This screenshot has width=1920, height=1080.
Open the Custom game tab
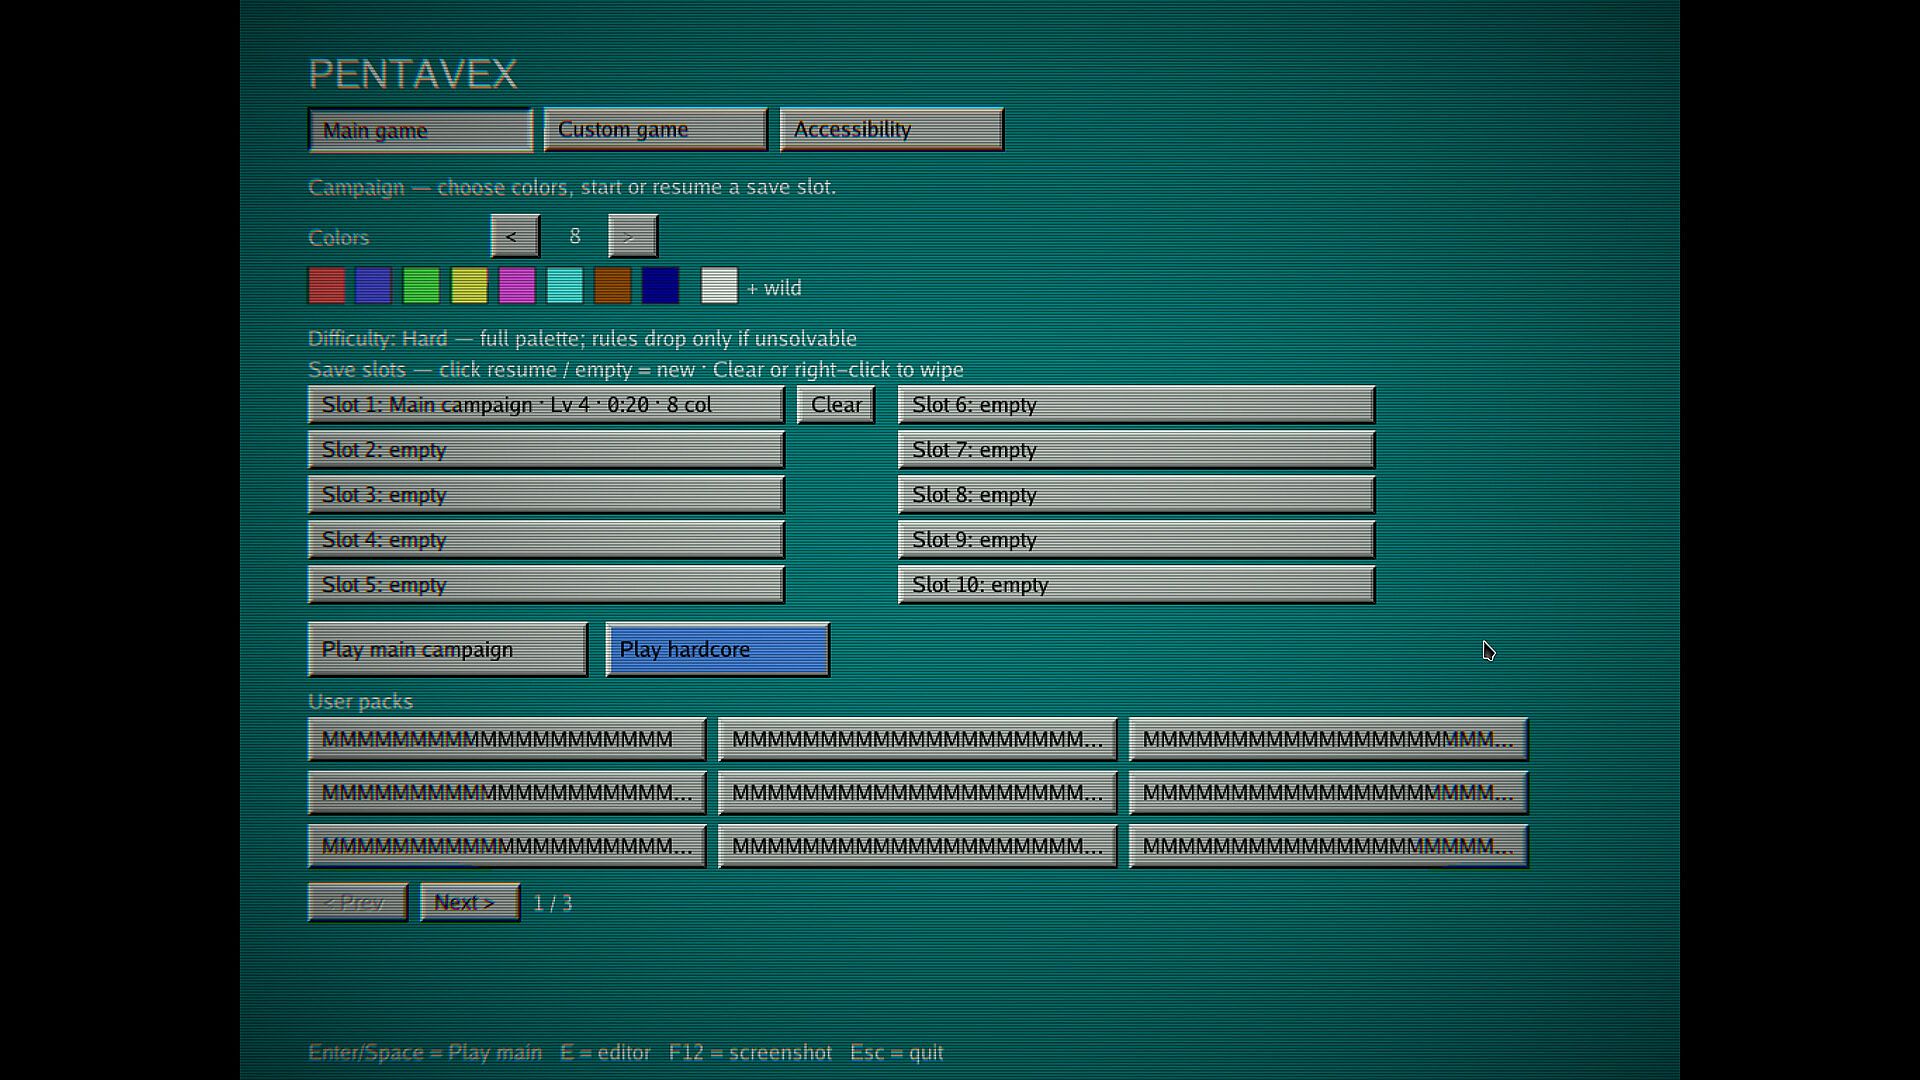tap(655, 130)
